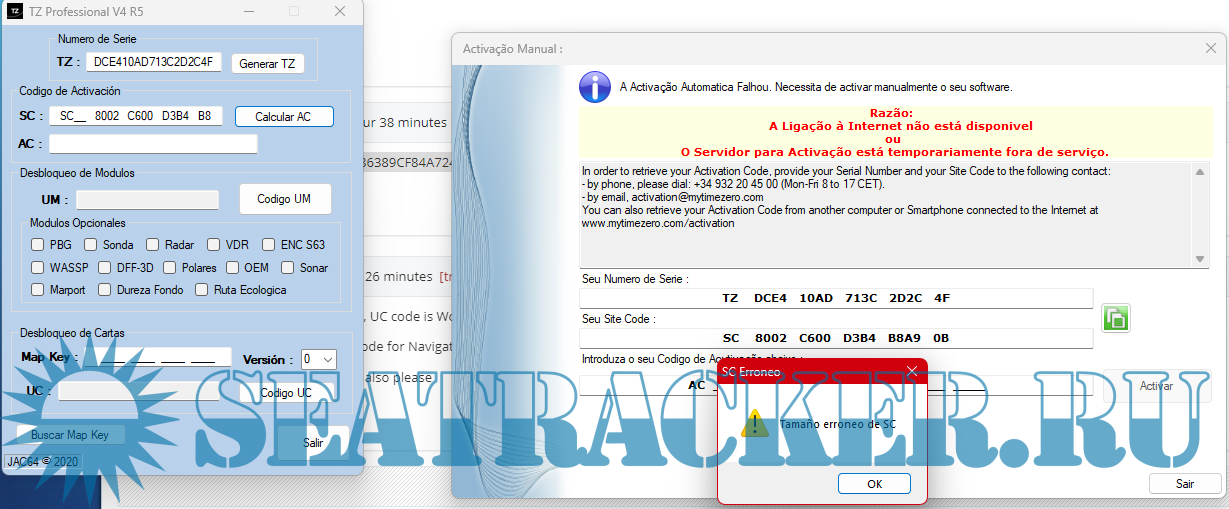Click the Sair button in activation window

click(x=1184, y=484)
